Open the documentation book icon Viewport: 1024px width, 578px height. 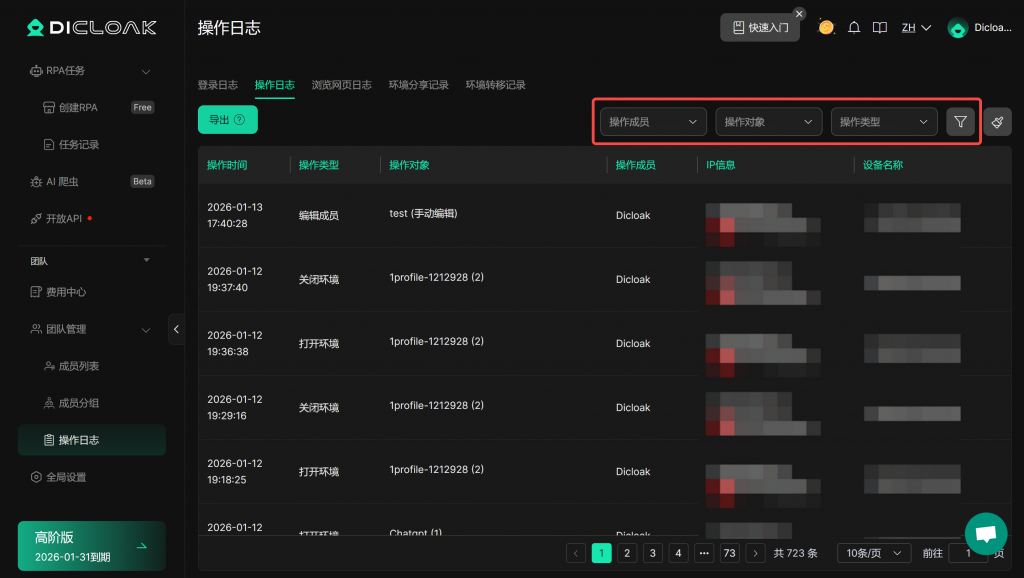click(x=879, y=28)
